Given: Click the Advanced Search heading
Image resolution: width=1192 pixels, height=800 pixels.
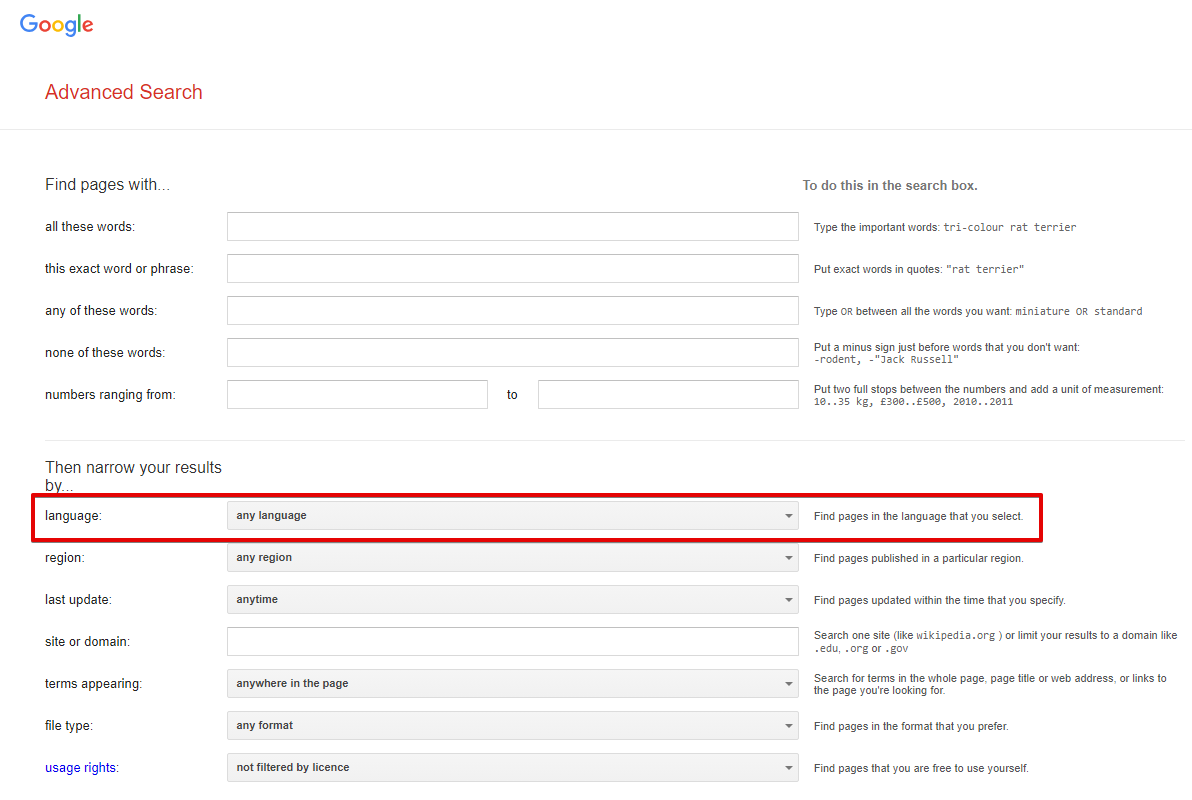Looking at the screenshot, I should point(124,92).
